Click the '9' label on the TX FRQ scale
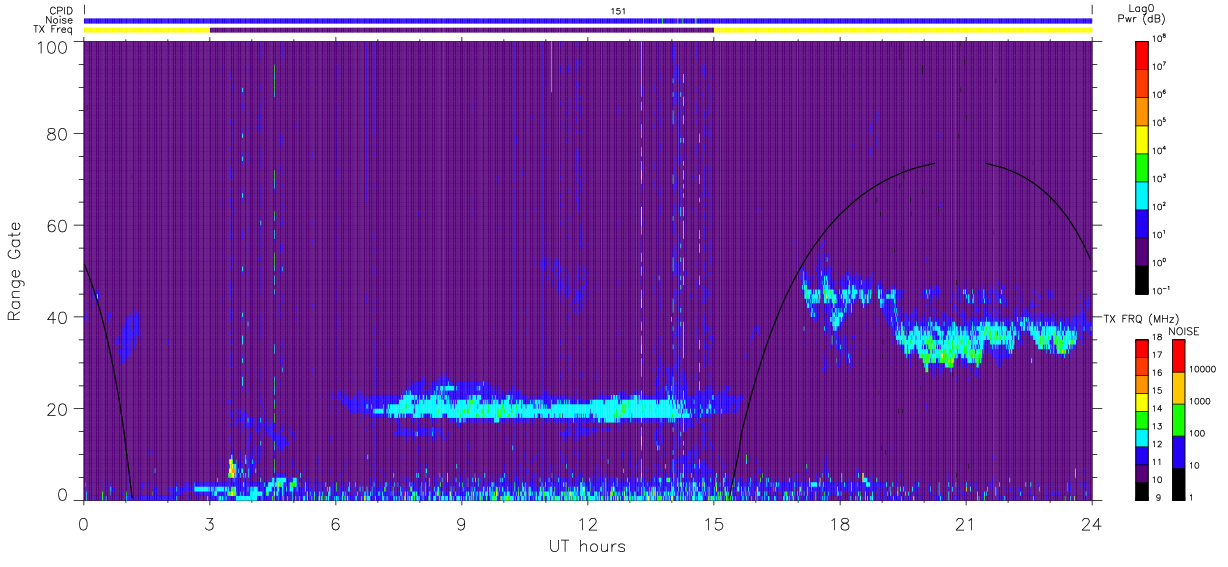Screen dimensions: 1228x567 1157,496
